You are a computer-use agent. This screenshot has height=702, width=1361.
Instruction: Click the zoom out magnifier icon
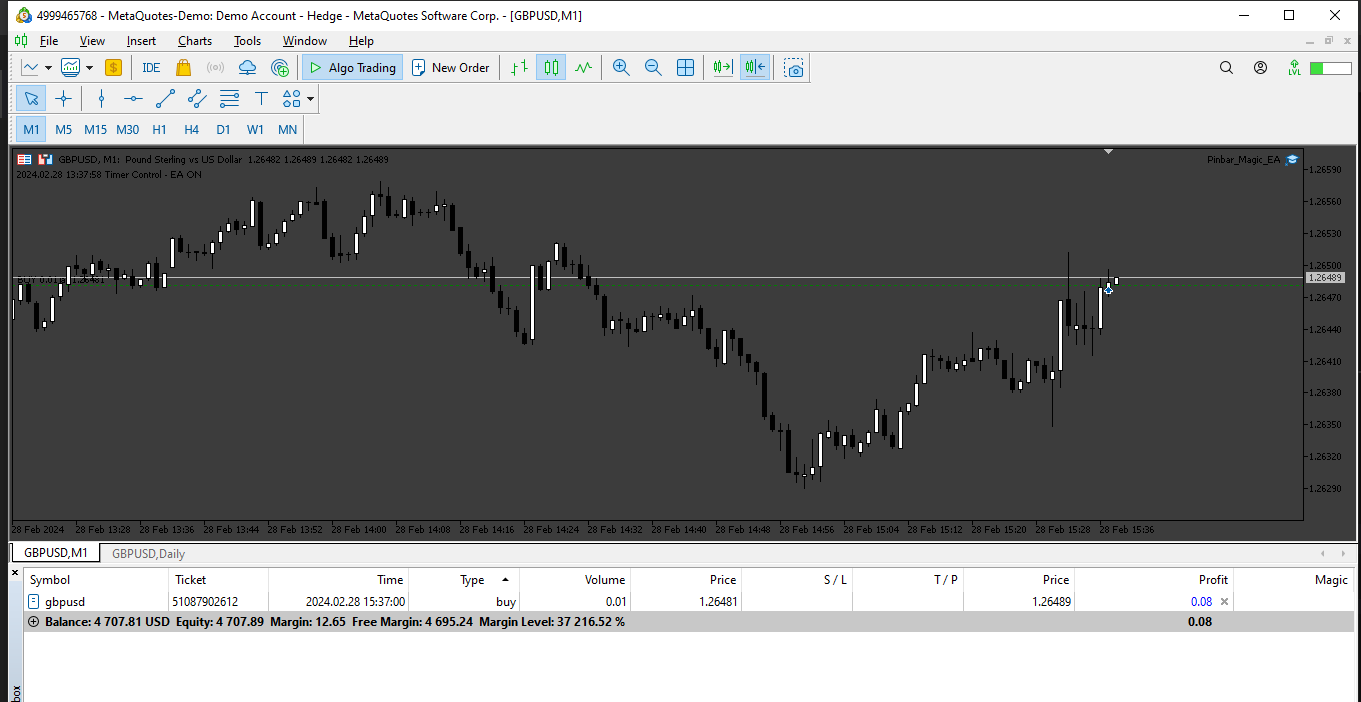click(x=653, y=68)
